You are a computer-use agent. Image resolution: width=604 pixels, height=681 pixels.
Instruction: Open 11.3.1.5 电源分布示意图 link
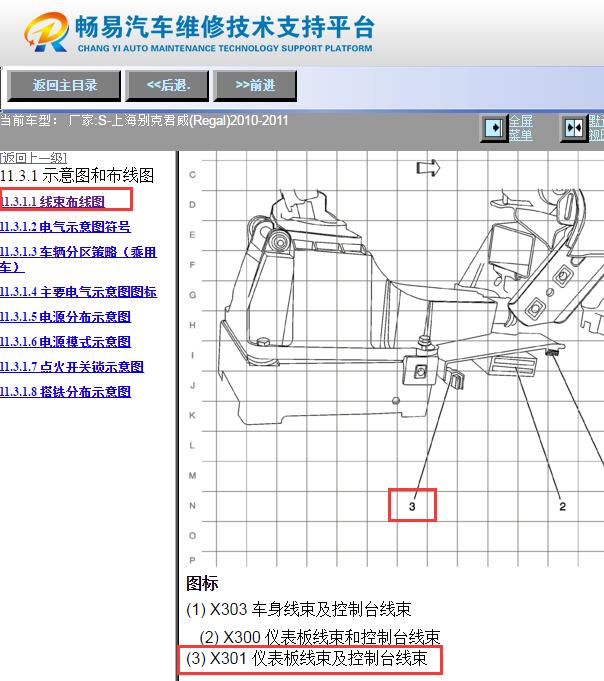(x=65, y=317)
